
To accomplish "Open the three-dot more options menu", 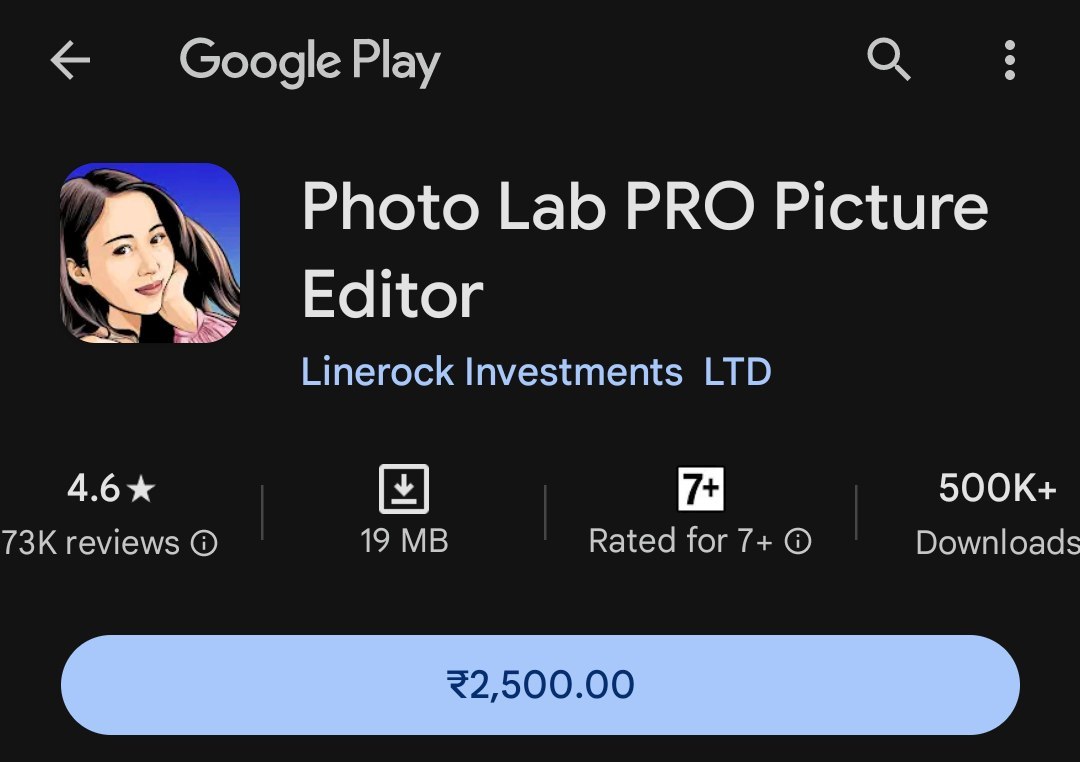I will pos(1009,62).
